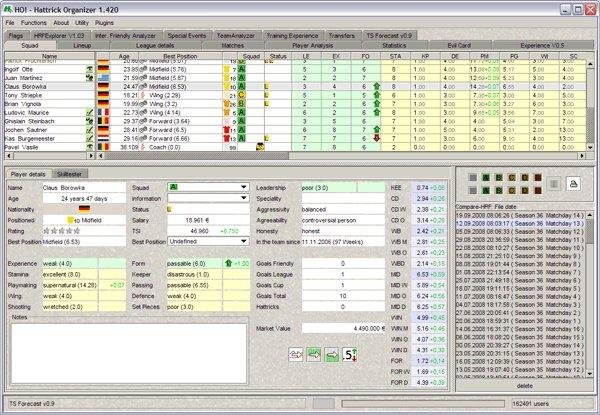Toggle top-row yellow C group filter

point(512,177)
